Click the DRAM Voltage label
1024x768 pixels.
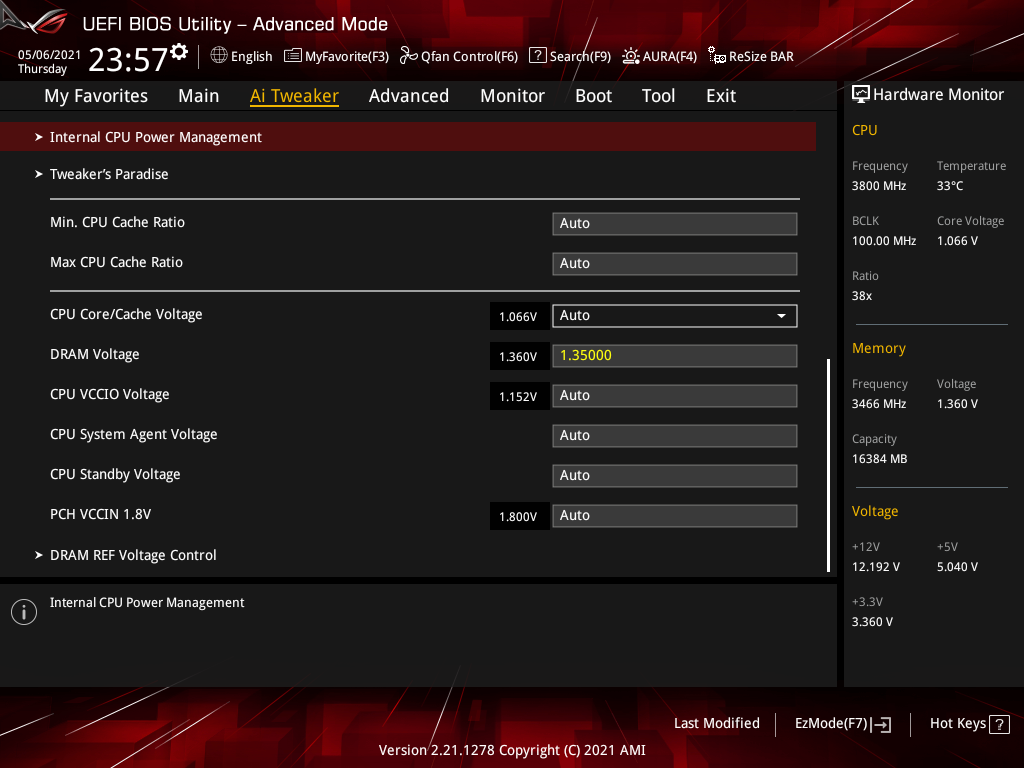pos(95,355)
